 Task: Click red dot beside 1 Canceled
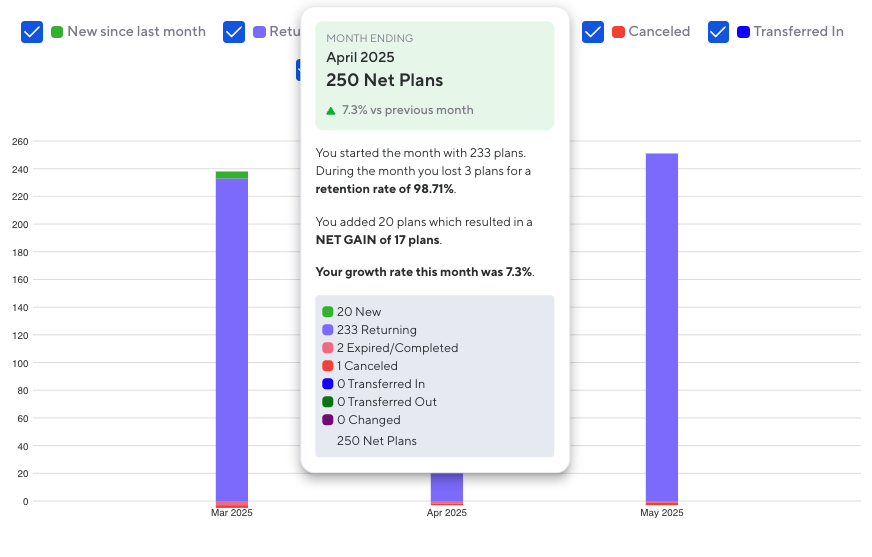click(x=328, y=366)
